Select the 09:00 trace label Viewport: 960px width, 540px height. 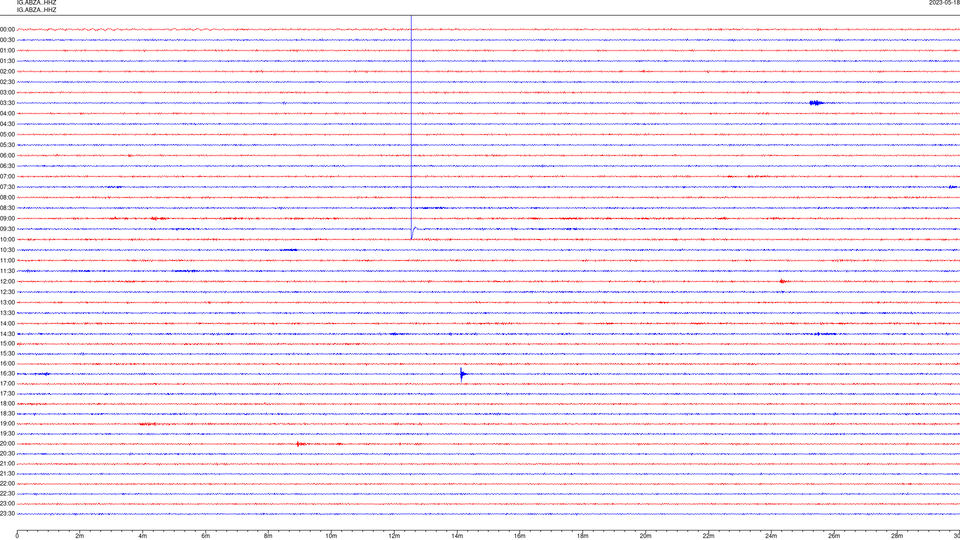click(x=7, y=219)
